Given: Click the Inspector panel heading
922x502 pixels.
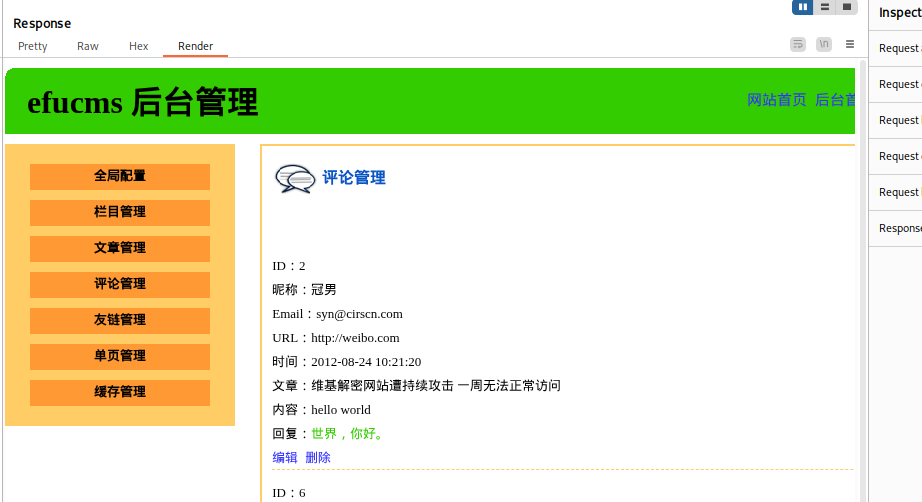Looking at the screenshot, I should point(900,12).
